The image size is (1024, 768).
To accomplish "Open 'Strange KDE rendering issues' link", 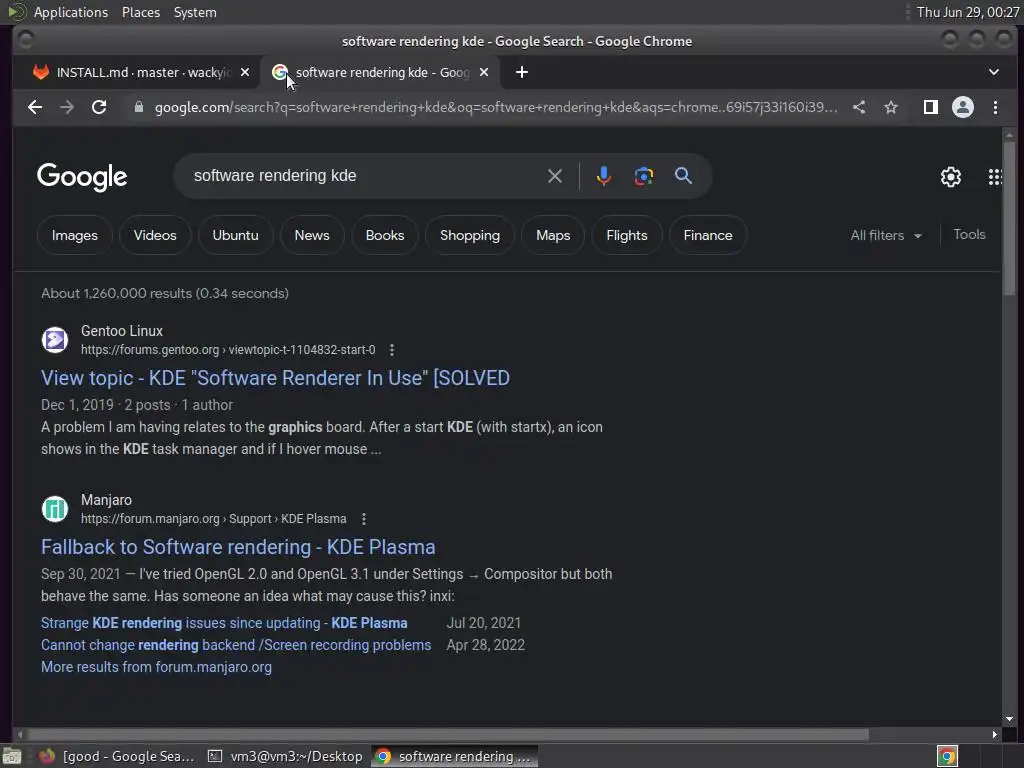I will [224, 623].
